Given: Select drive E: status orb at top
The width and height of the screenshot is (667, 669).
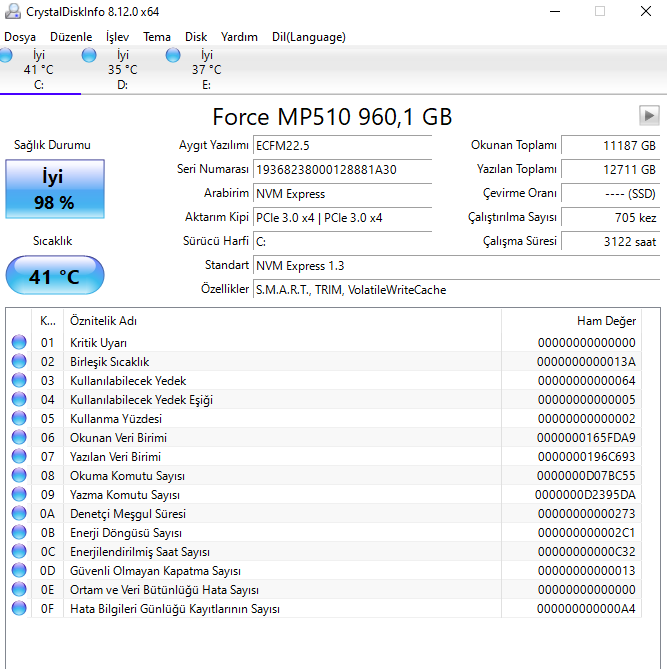Looking at the screenshot, I should click(x=173, y=55).
